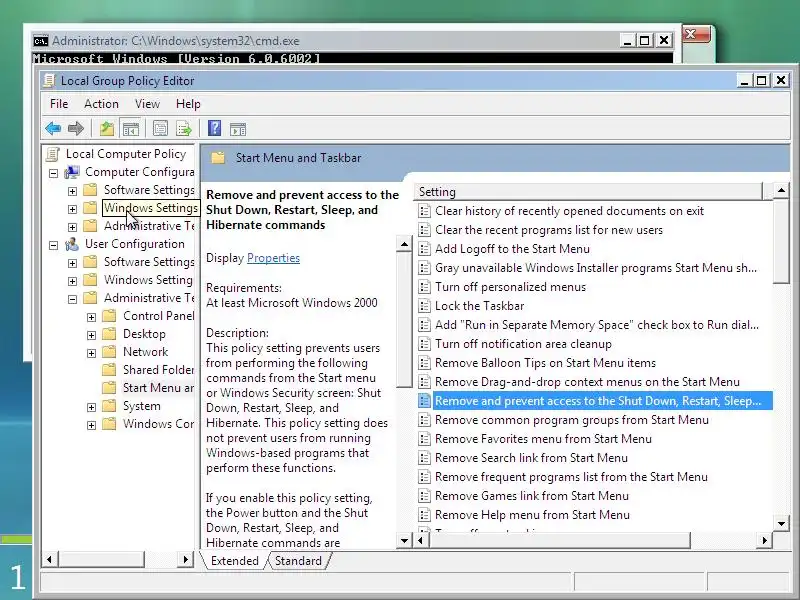The width and height of the screenshot is (800, 600).
Task: Open the View menu
Action: click(x=147, y=104)
